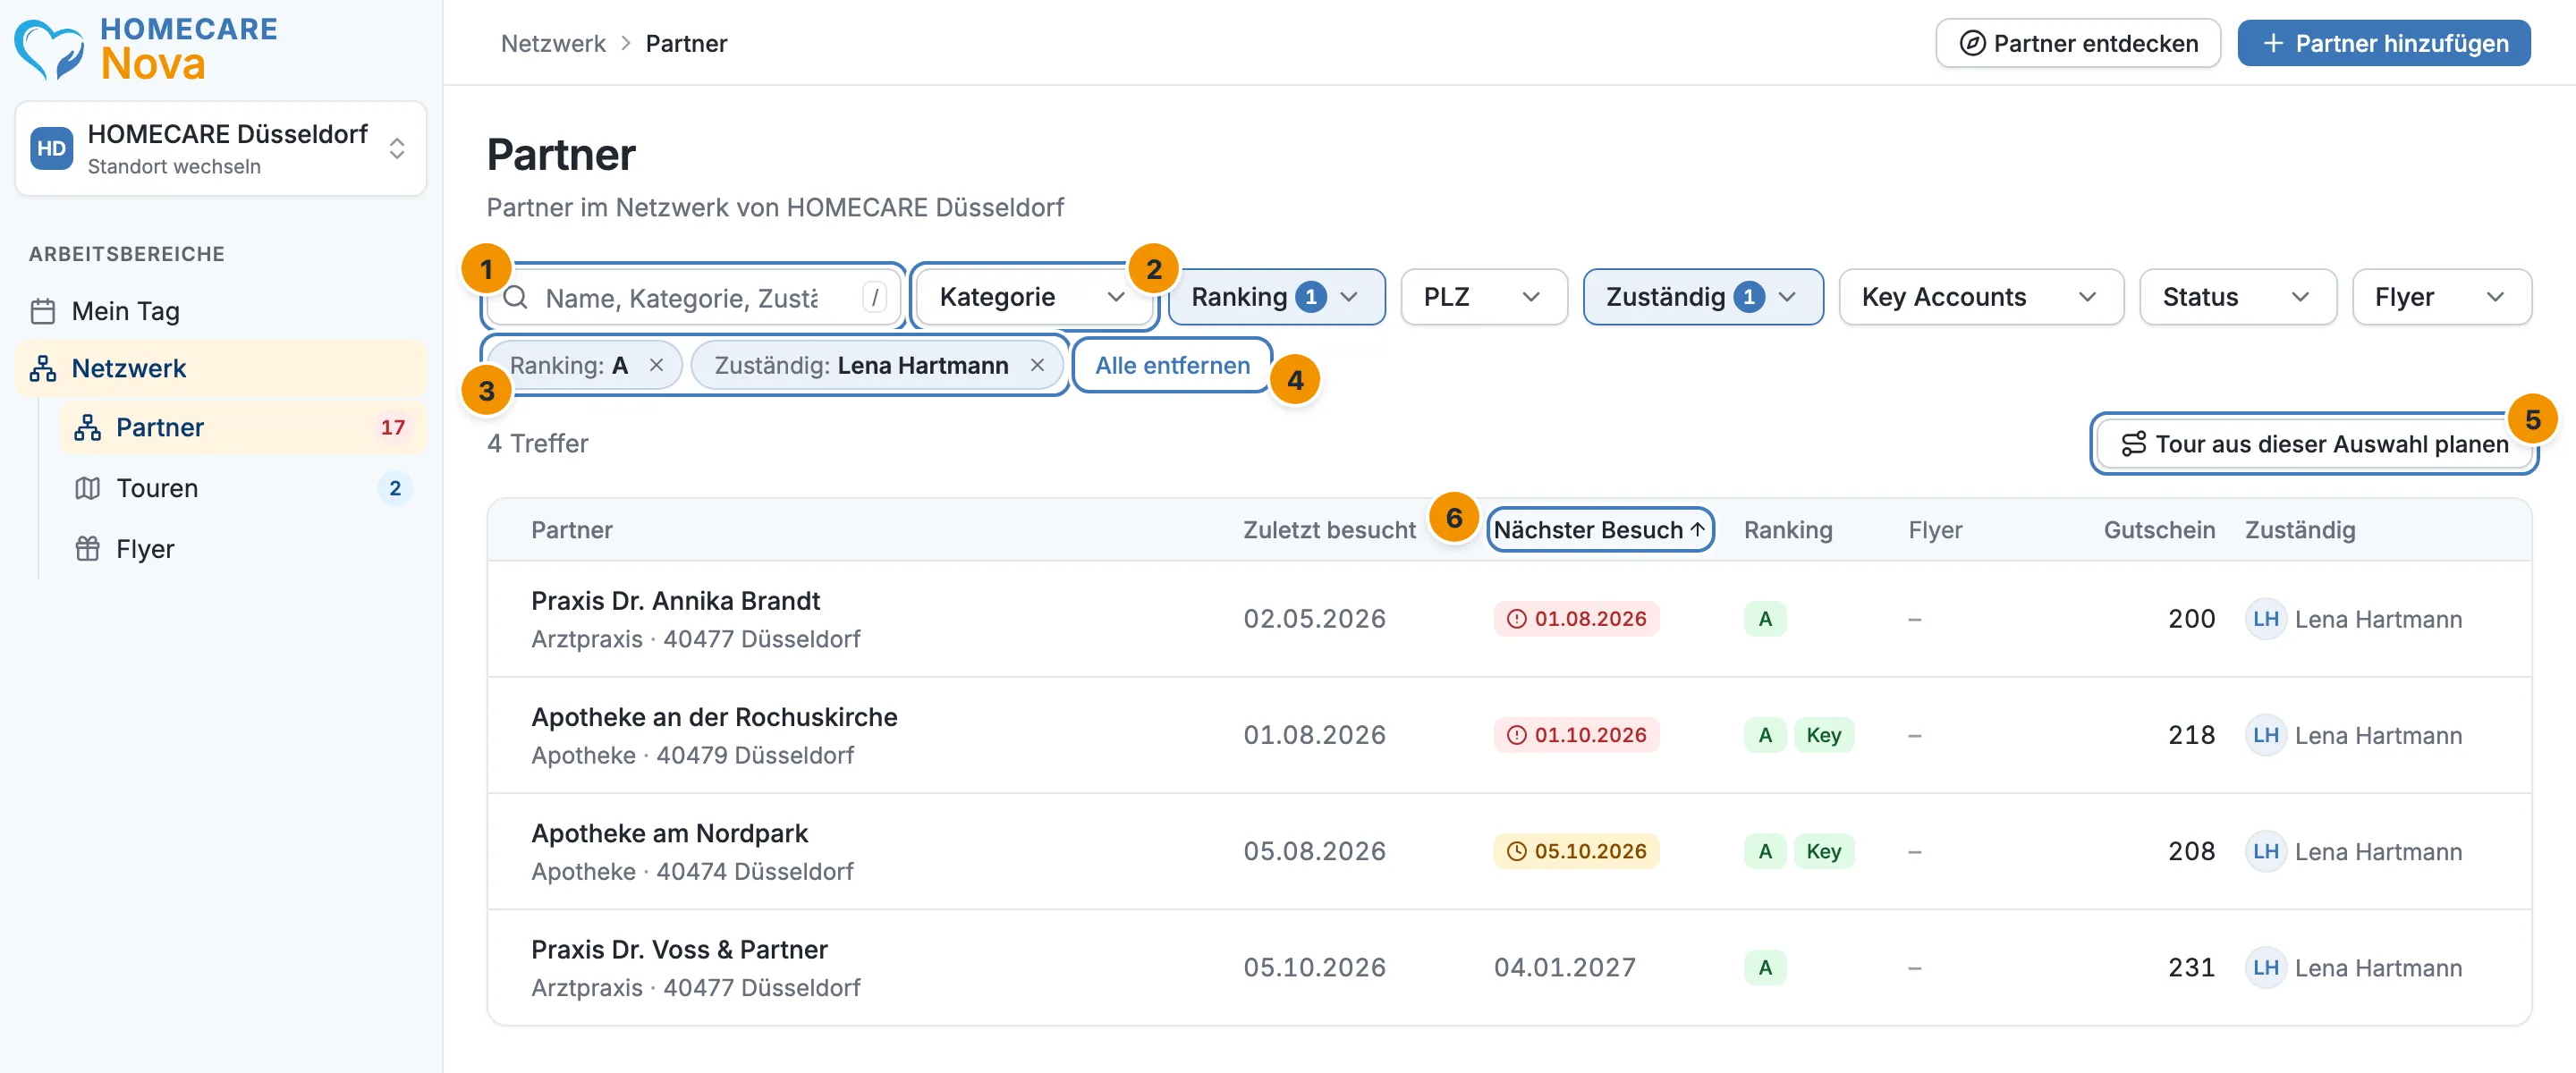Remove the Ranking: A filter chip

click(x=656, y=365)
